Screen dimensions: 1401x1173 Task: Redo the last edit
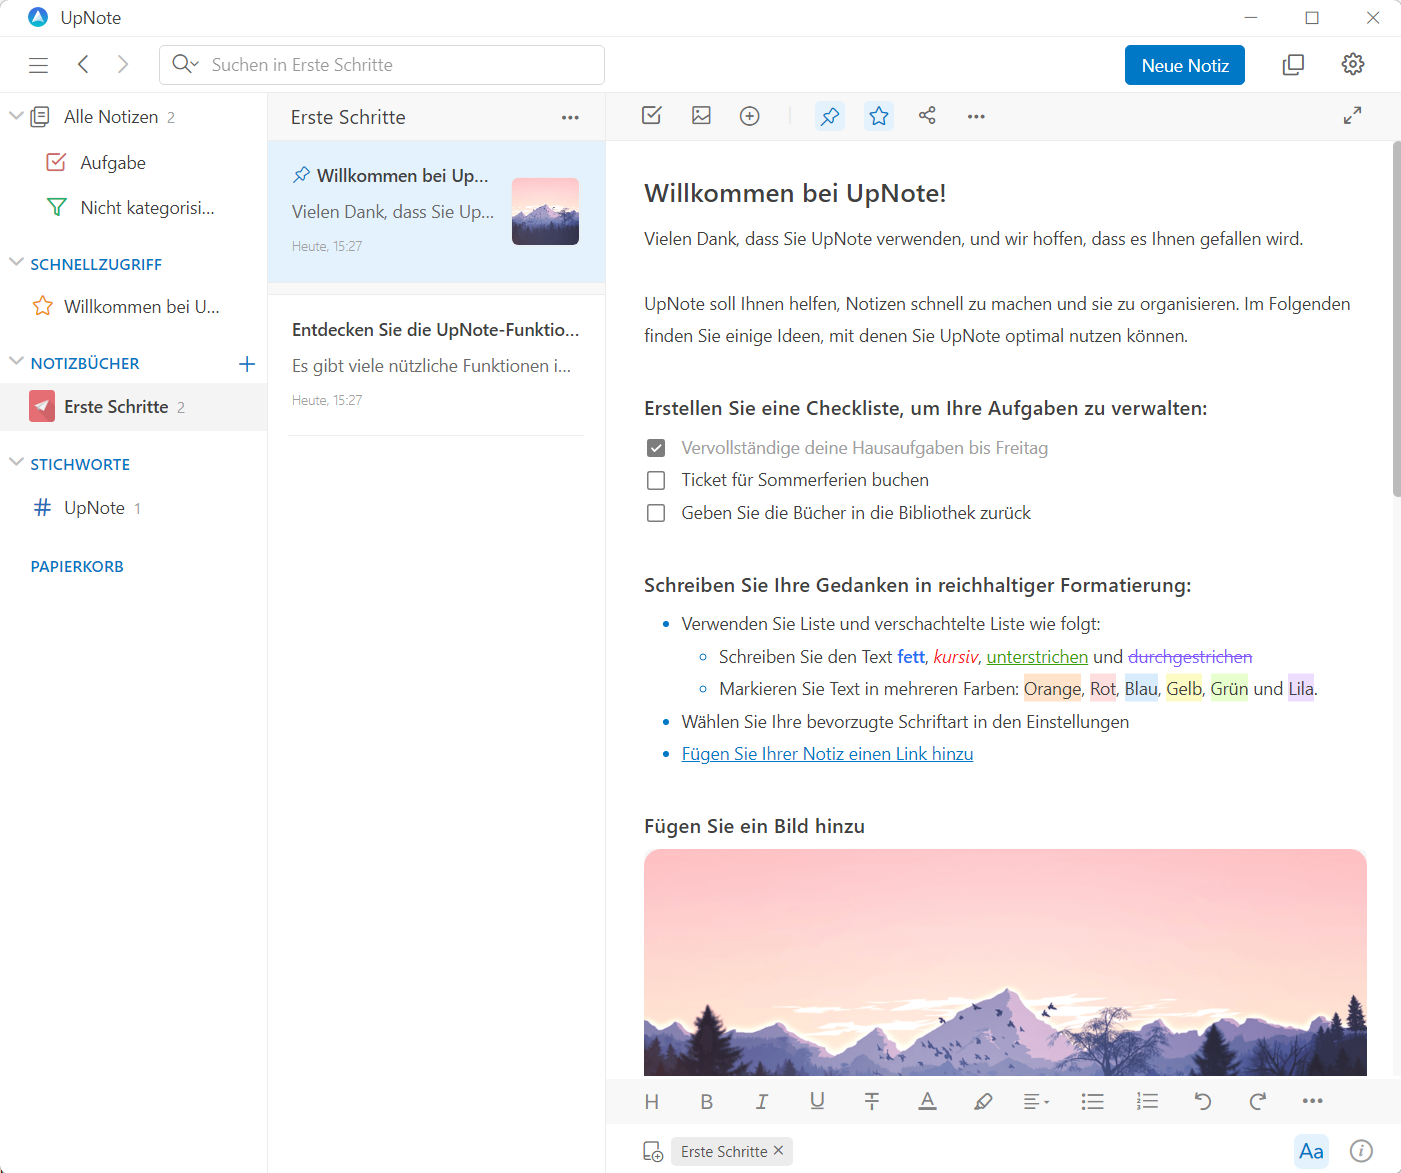[x=1258, y=1101]
